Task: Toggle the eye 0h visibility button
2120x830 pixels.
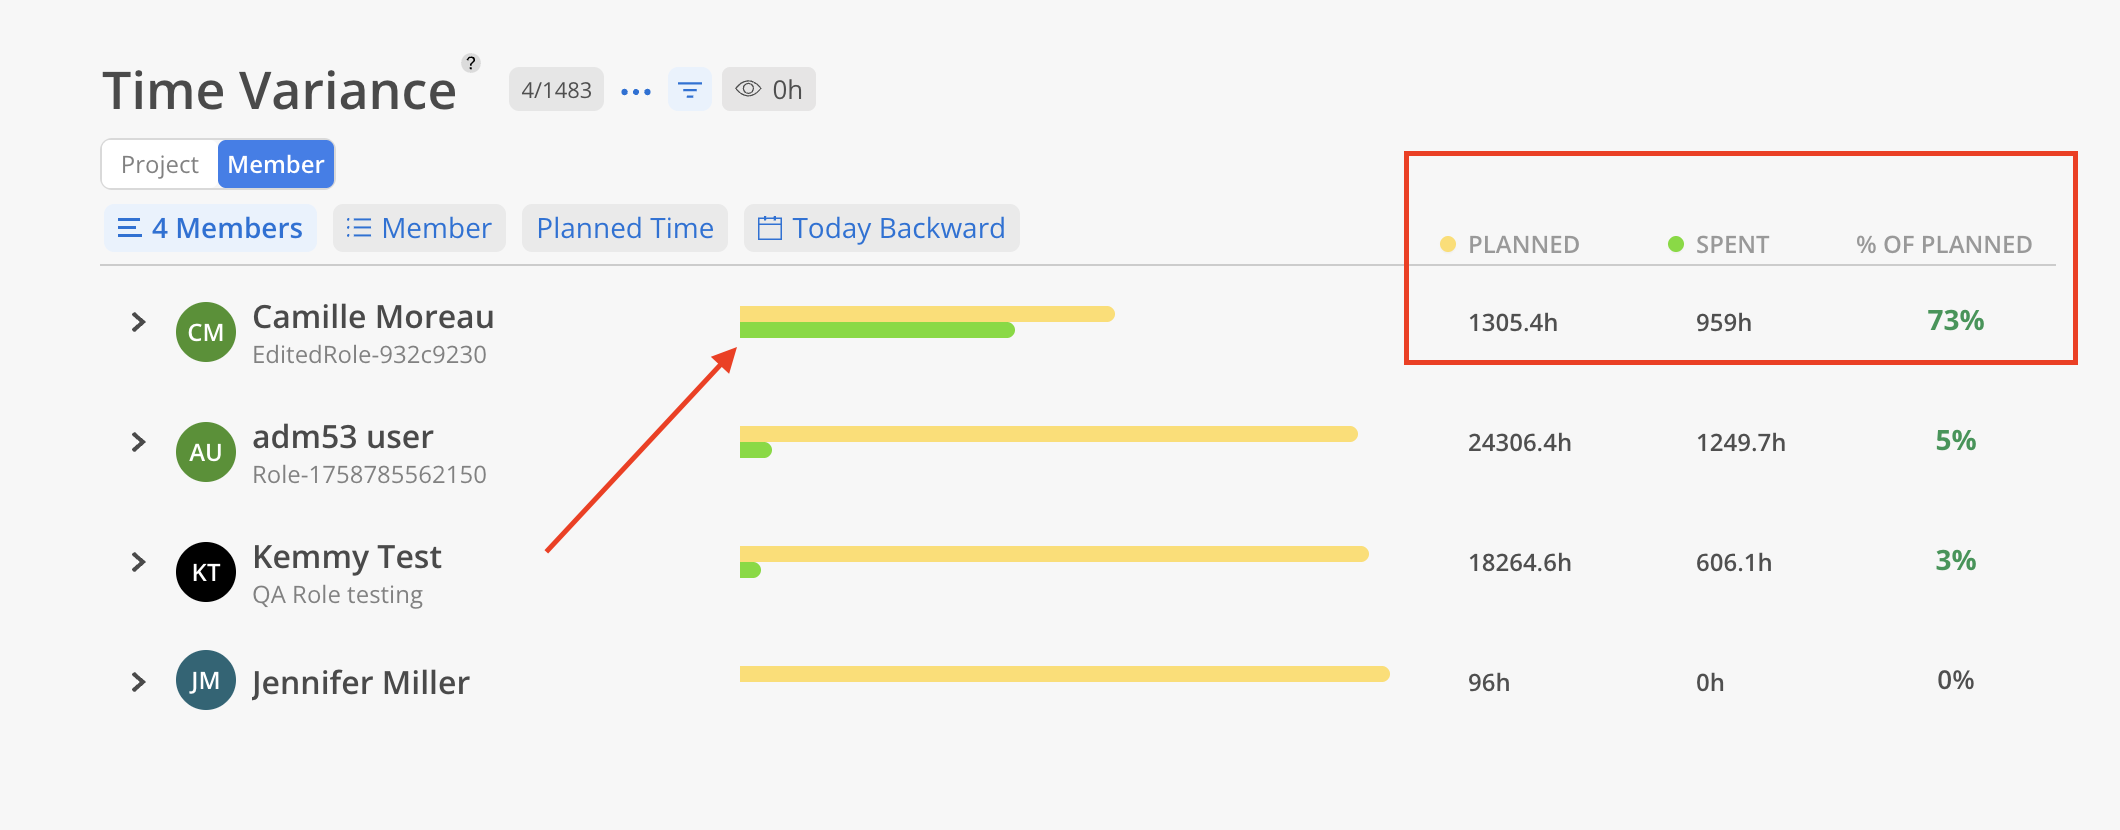Action: [x=768, y=90]
